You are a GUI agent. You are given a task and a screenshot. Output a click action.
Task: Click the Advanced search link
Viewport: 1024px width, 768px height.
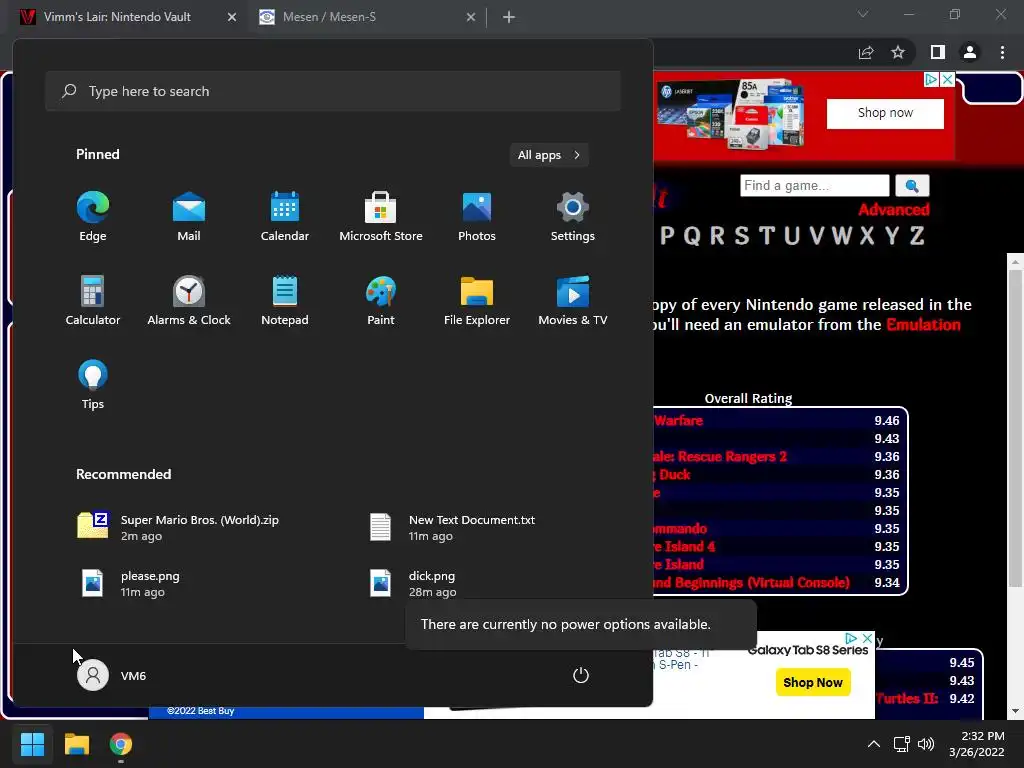coord(893,210)
